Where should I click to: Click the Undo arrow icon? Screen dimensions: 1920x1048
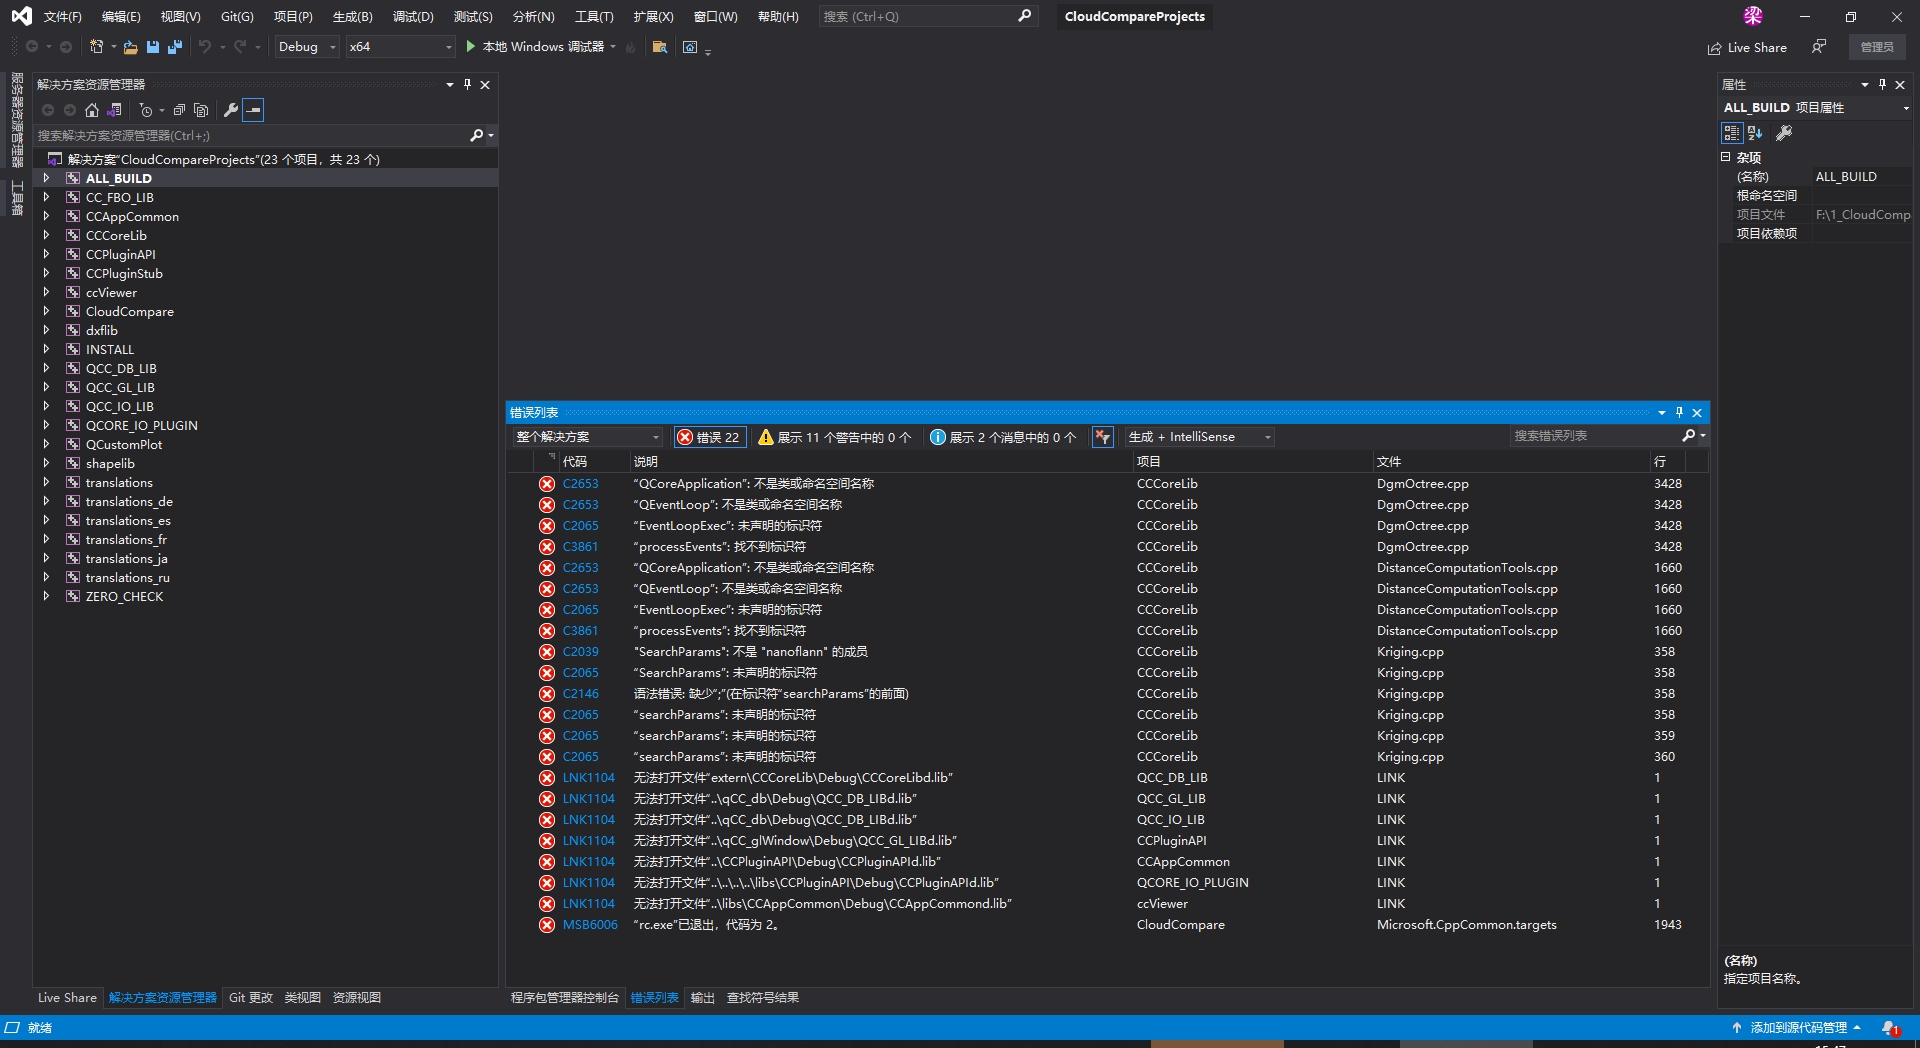[205, 47]
